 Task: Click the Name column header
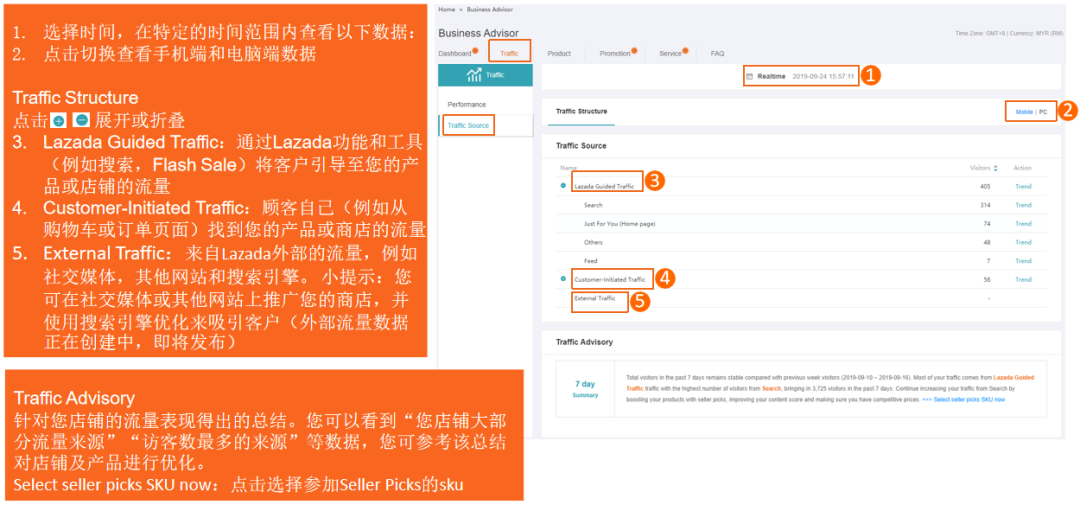568,168
